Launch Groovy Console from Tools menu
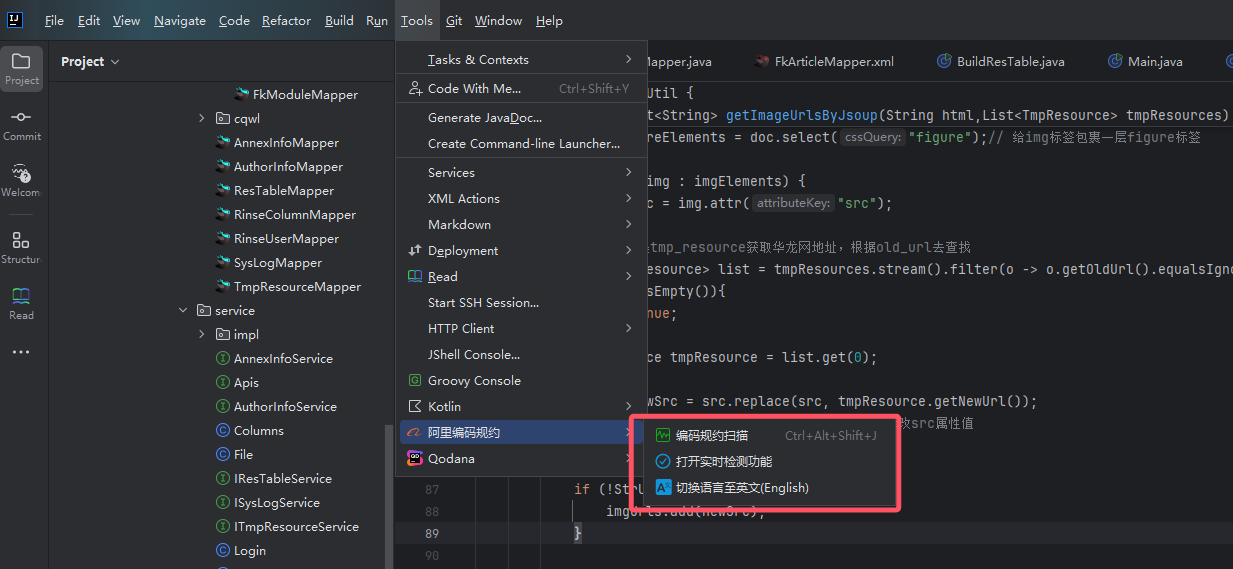1233x569 pixels. pos(474,381)
